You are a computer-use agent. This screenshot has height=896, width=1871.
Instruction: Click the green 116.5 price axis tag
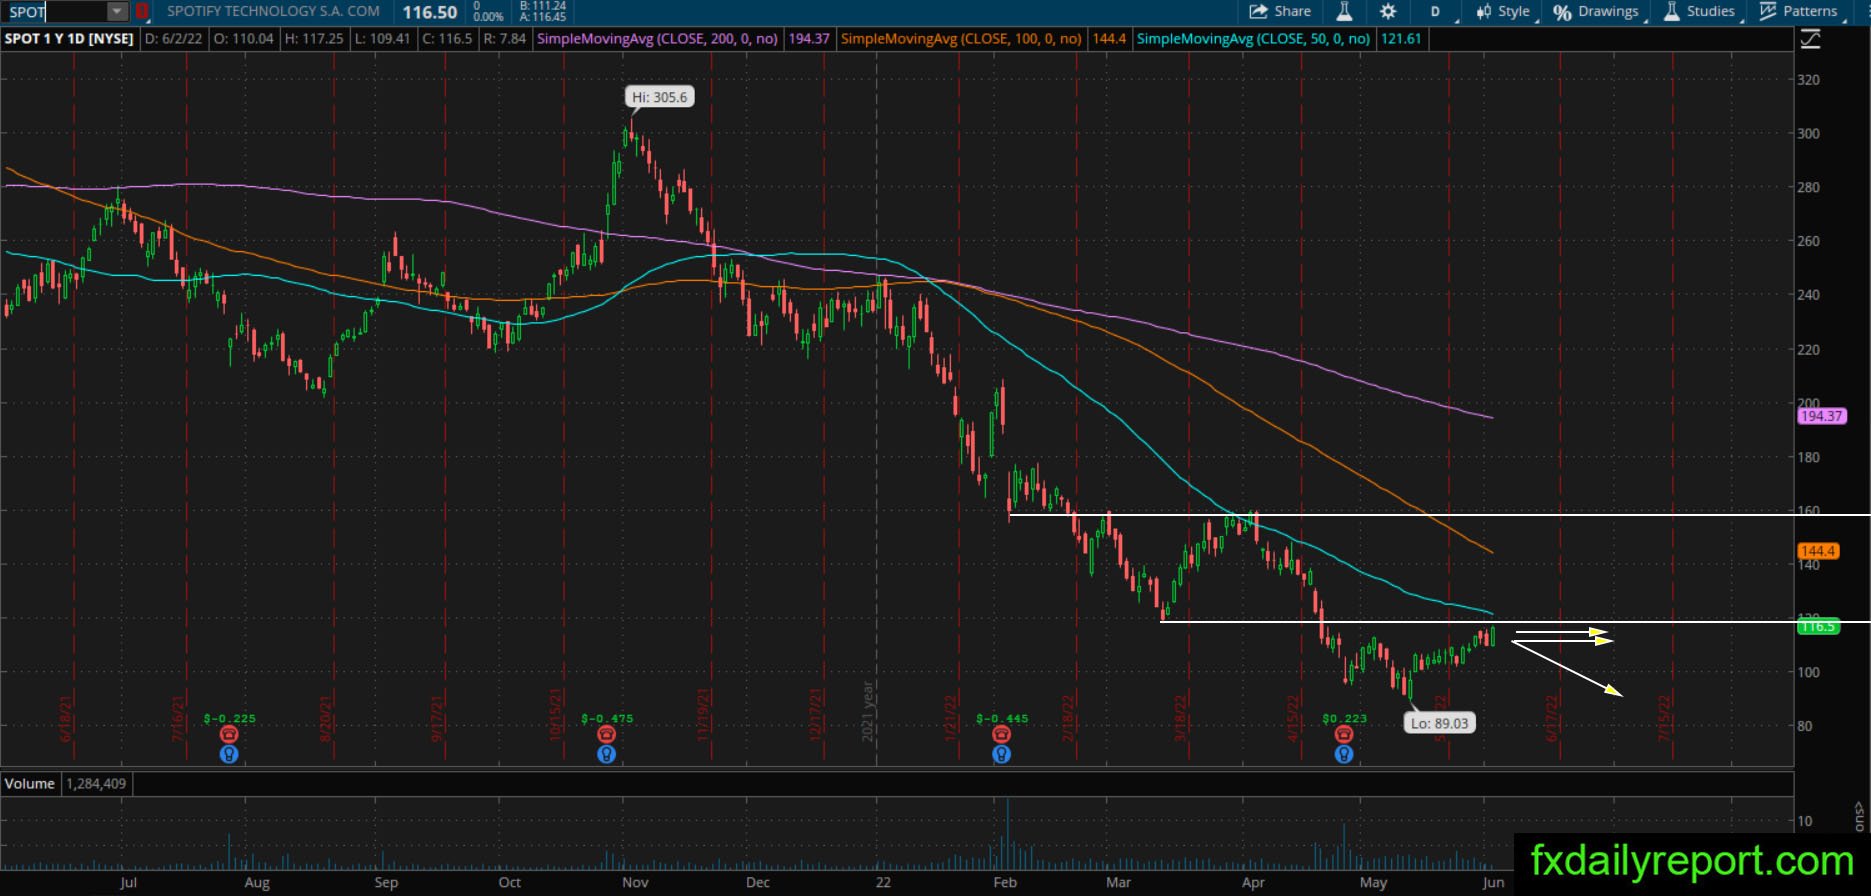[1817, 627]
